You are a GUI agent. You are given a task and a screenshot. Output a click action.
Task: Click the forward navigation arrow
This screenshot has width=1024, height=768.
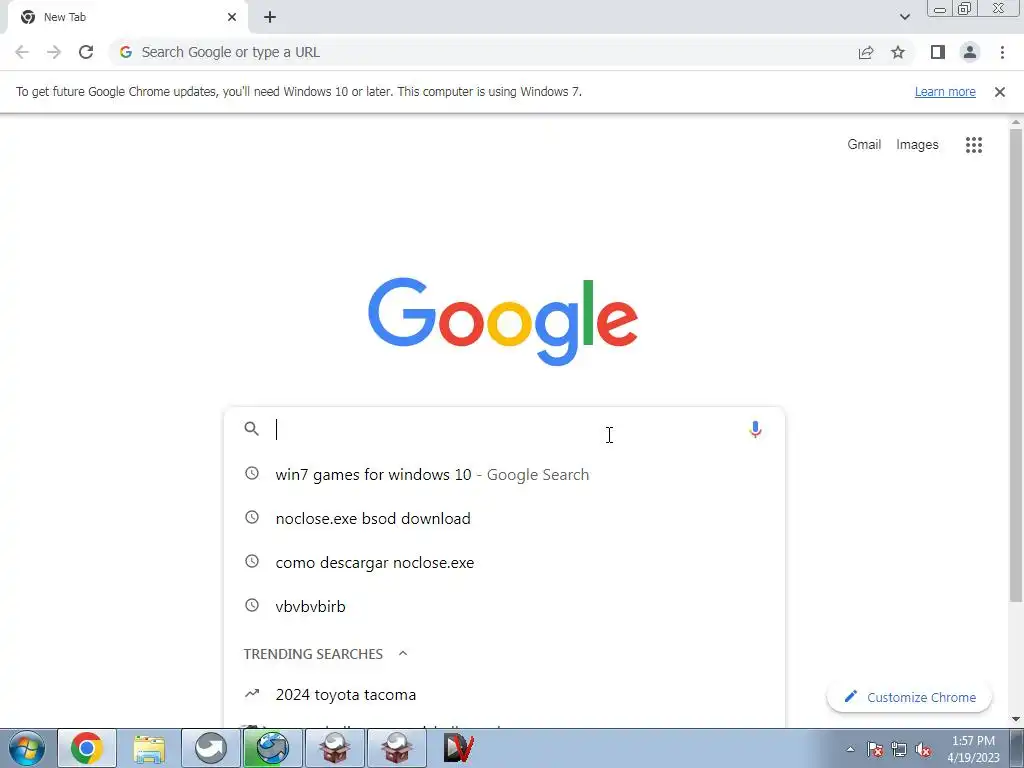click(54, 52)
